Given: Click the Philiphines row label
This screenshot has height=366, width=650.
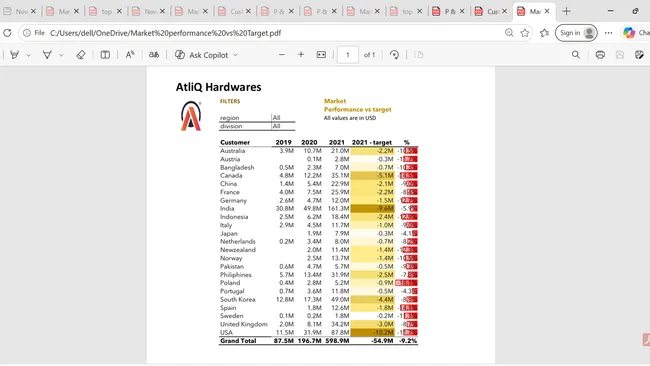Looking at the screenshot, I should click(236, 275).
